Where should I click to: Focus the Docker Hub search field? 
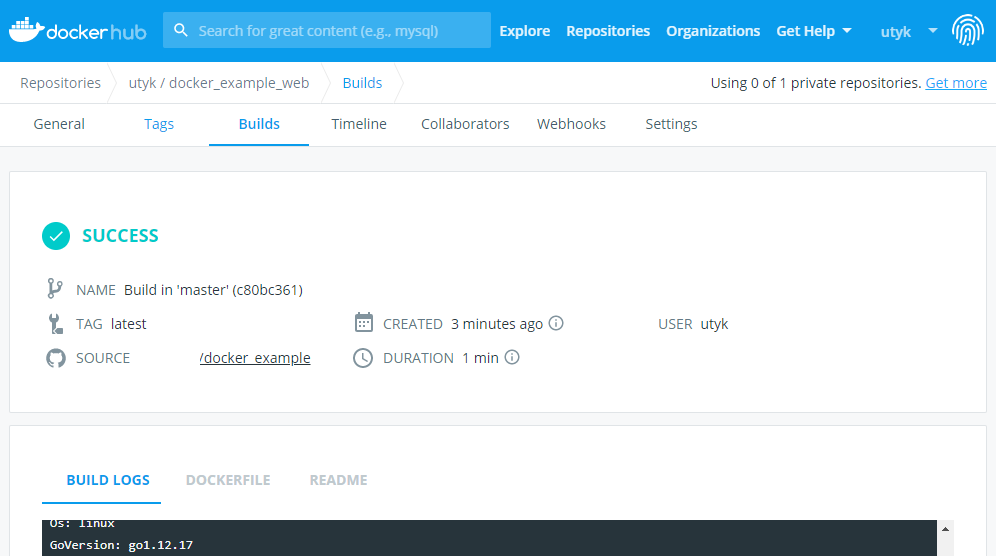[x=327, y=30]
